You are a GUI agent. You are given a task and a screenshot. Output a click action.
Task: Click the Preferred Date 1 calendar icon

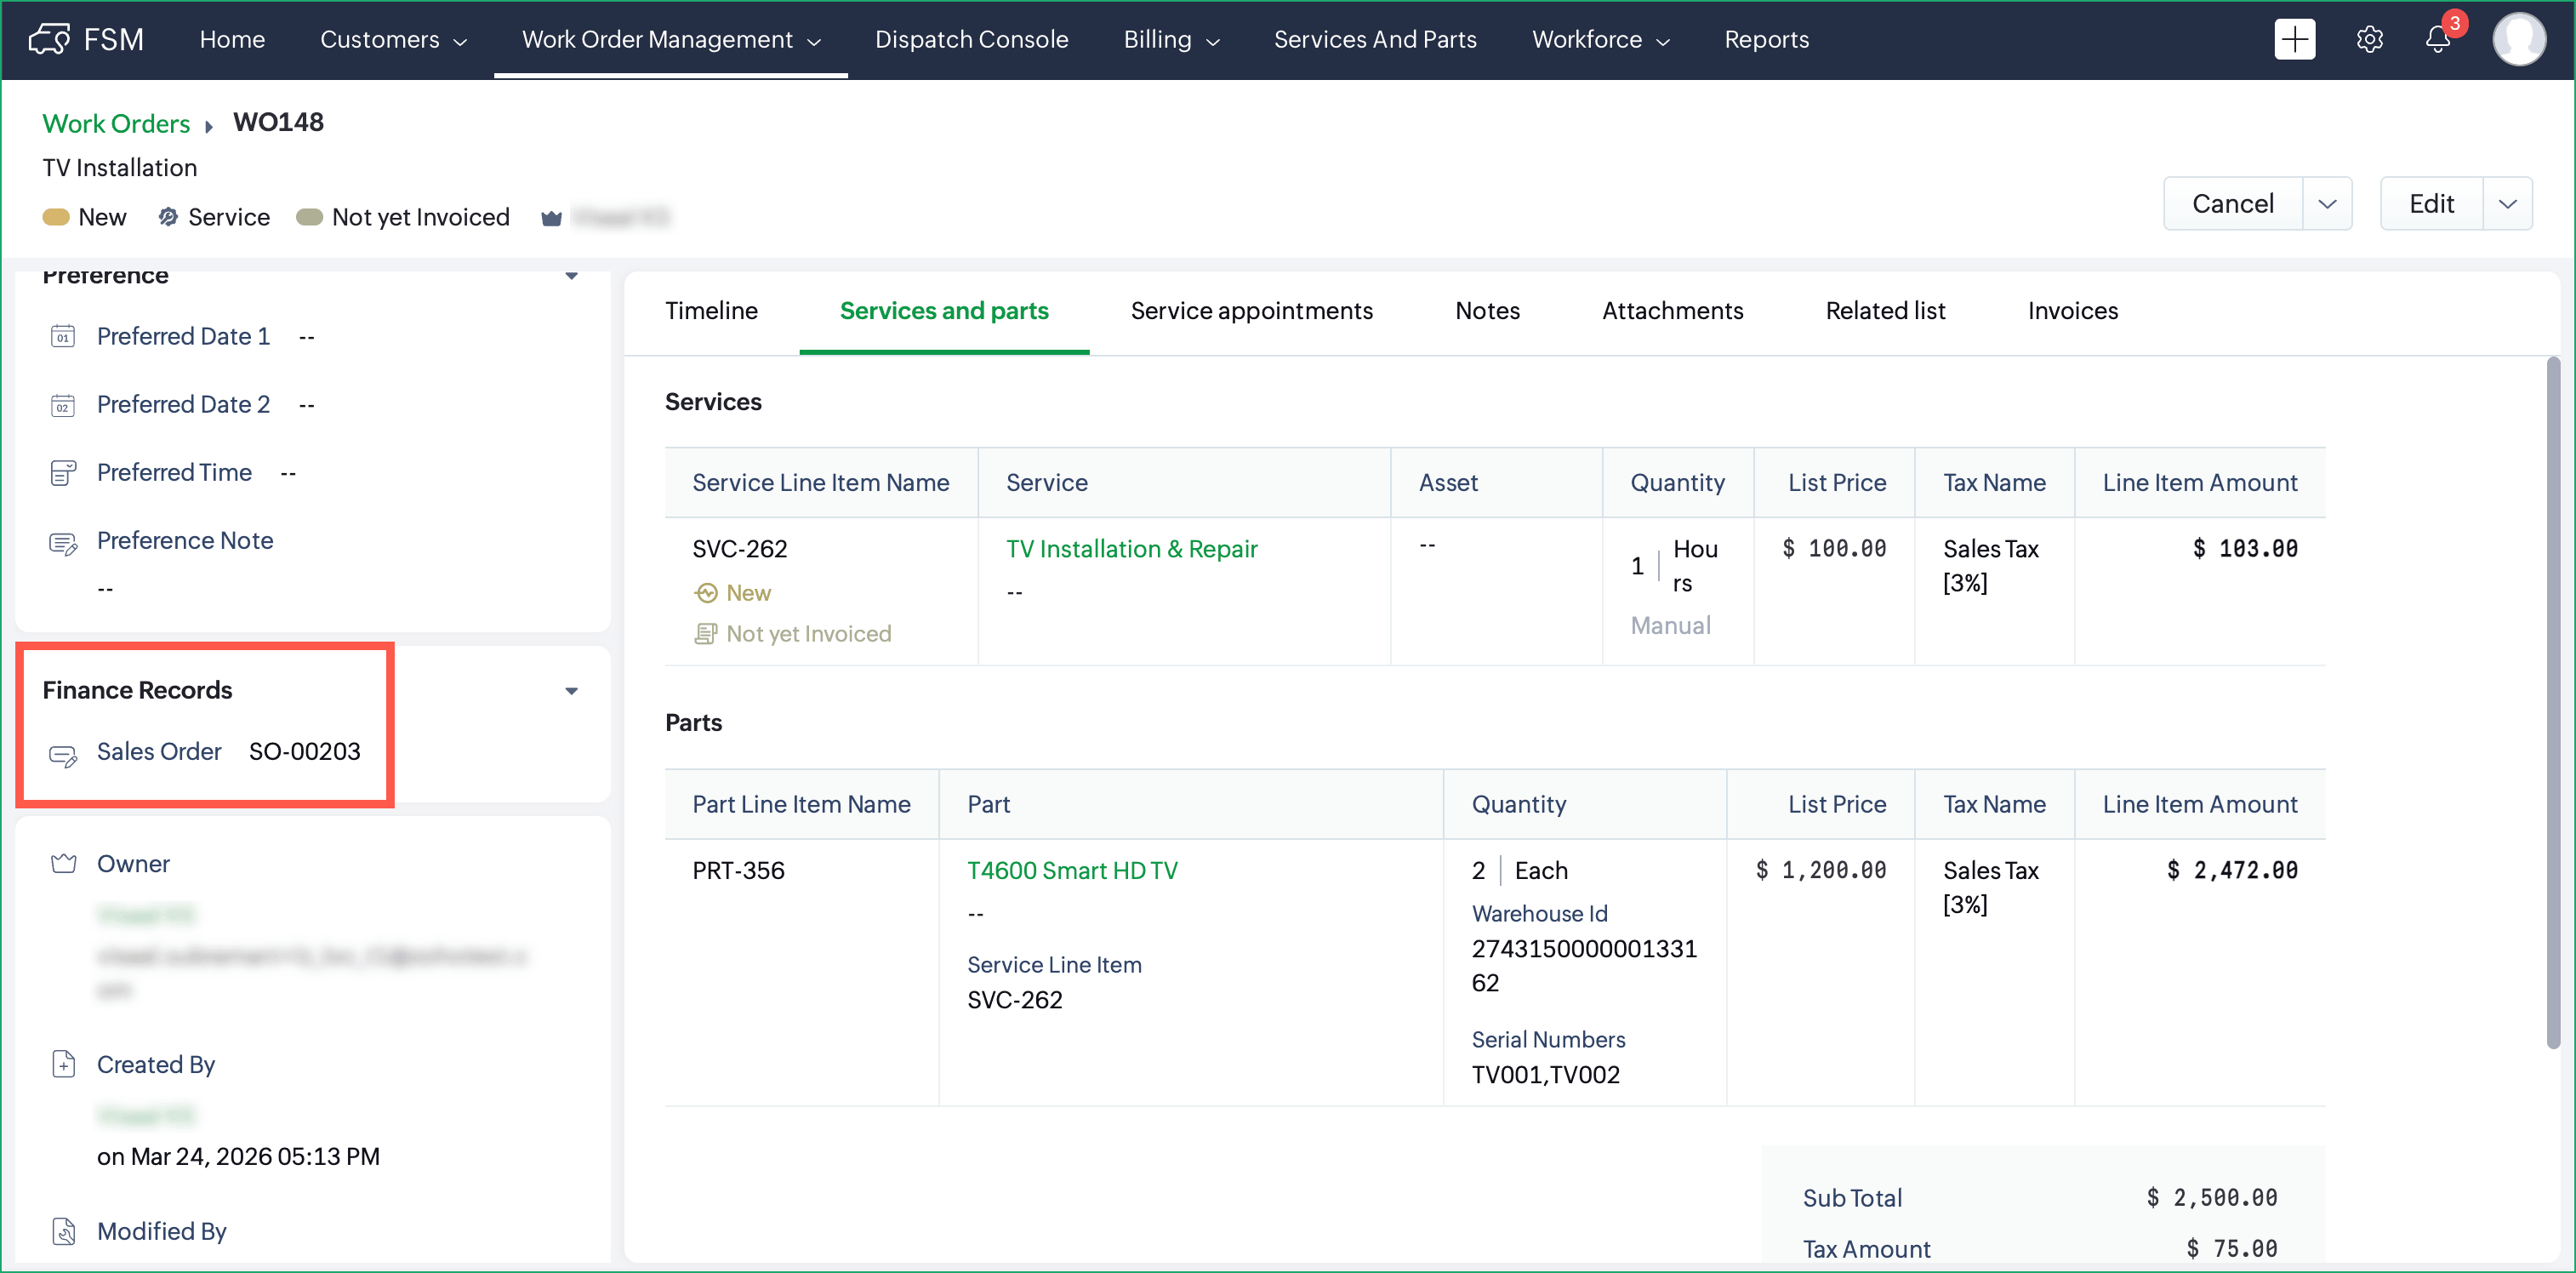[x=63, y=337]
